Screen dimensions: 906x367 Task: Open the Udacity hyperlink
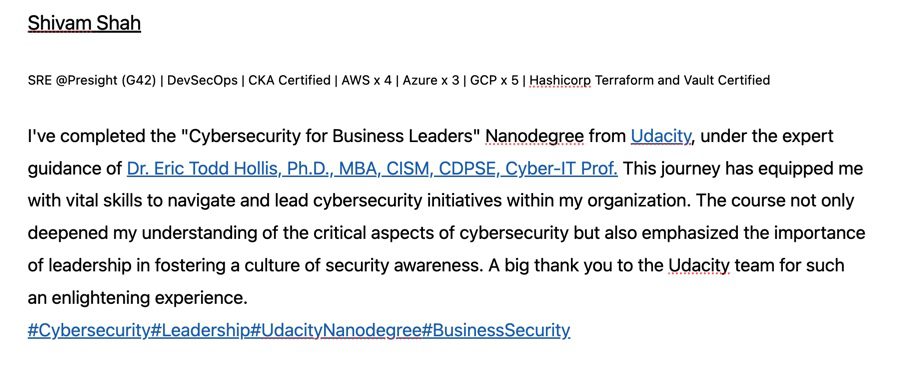(660, 137)
